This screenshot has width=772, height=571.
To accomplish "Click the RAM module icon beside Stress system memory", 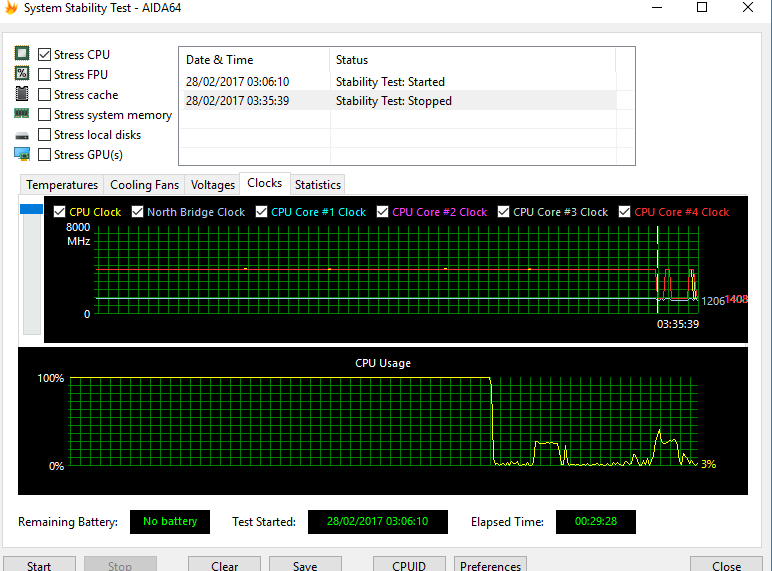I will coord(22,114).
